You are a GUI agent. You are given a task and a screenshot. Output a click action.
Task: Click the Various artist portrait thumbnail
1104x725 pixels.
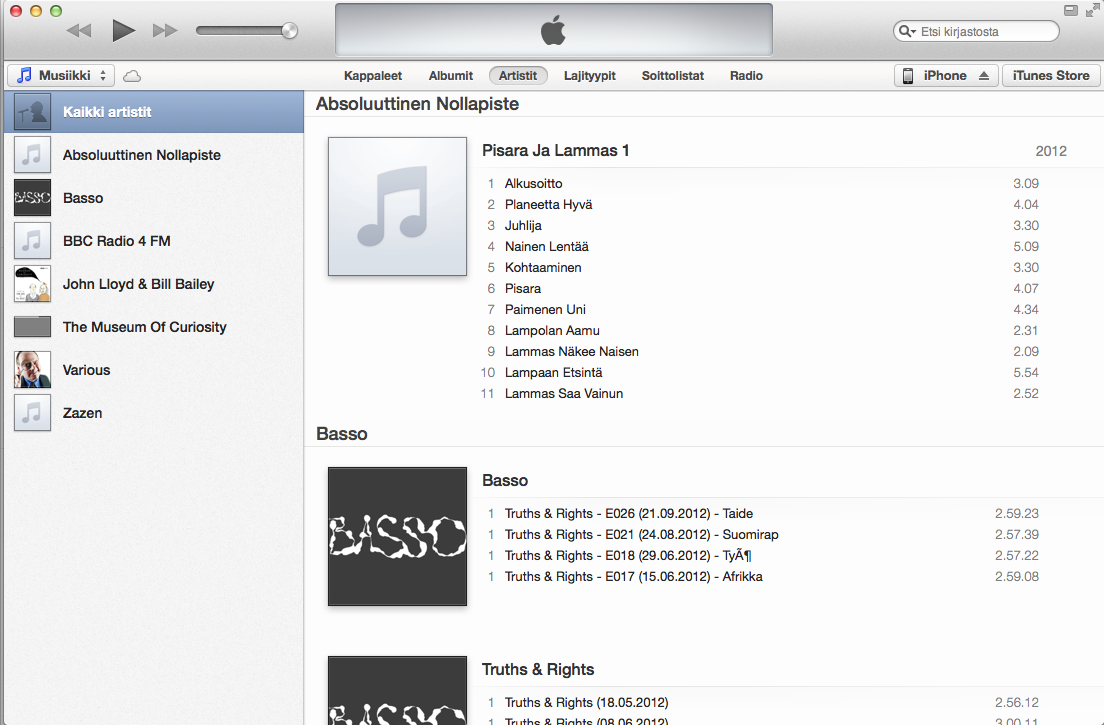pos(32,370)
